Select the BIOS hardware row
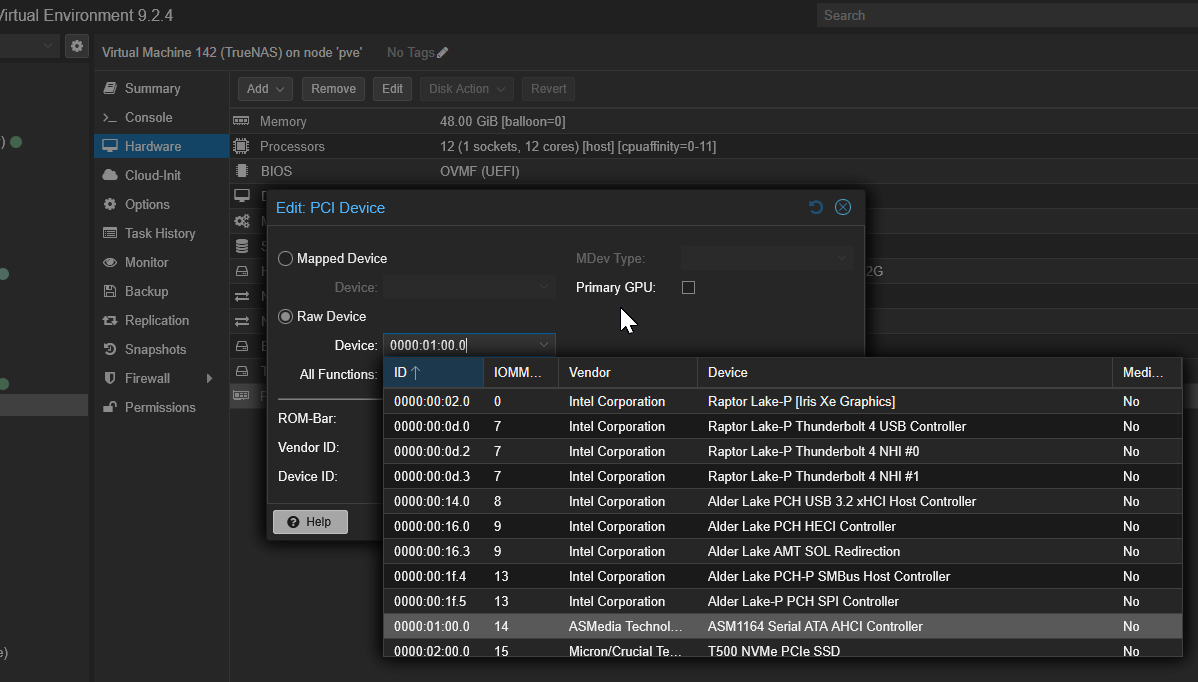1198x682 pixels. [x=714, y=172]
